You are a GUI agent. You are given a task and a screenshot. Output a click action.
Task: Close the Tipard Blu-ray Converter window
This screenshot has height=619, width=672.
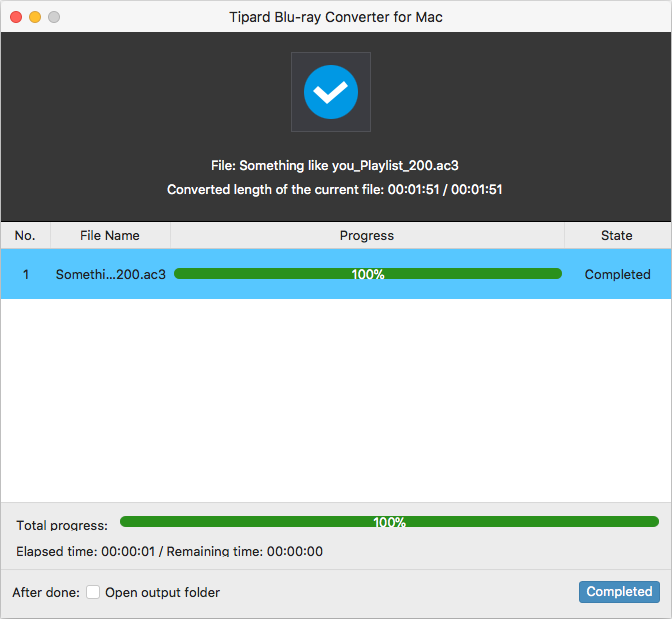click(x=15, y=17)
